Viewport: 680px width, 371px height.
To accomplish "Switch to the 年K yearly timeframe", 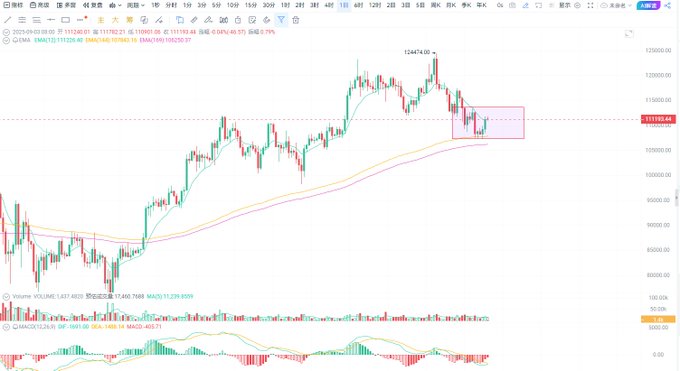I will click(x=481, y=5).
